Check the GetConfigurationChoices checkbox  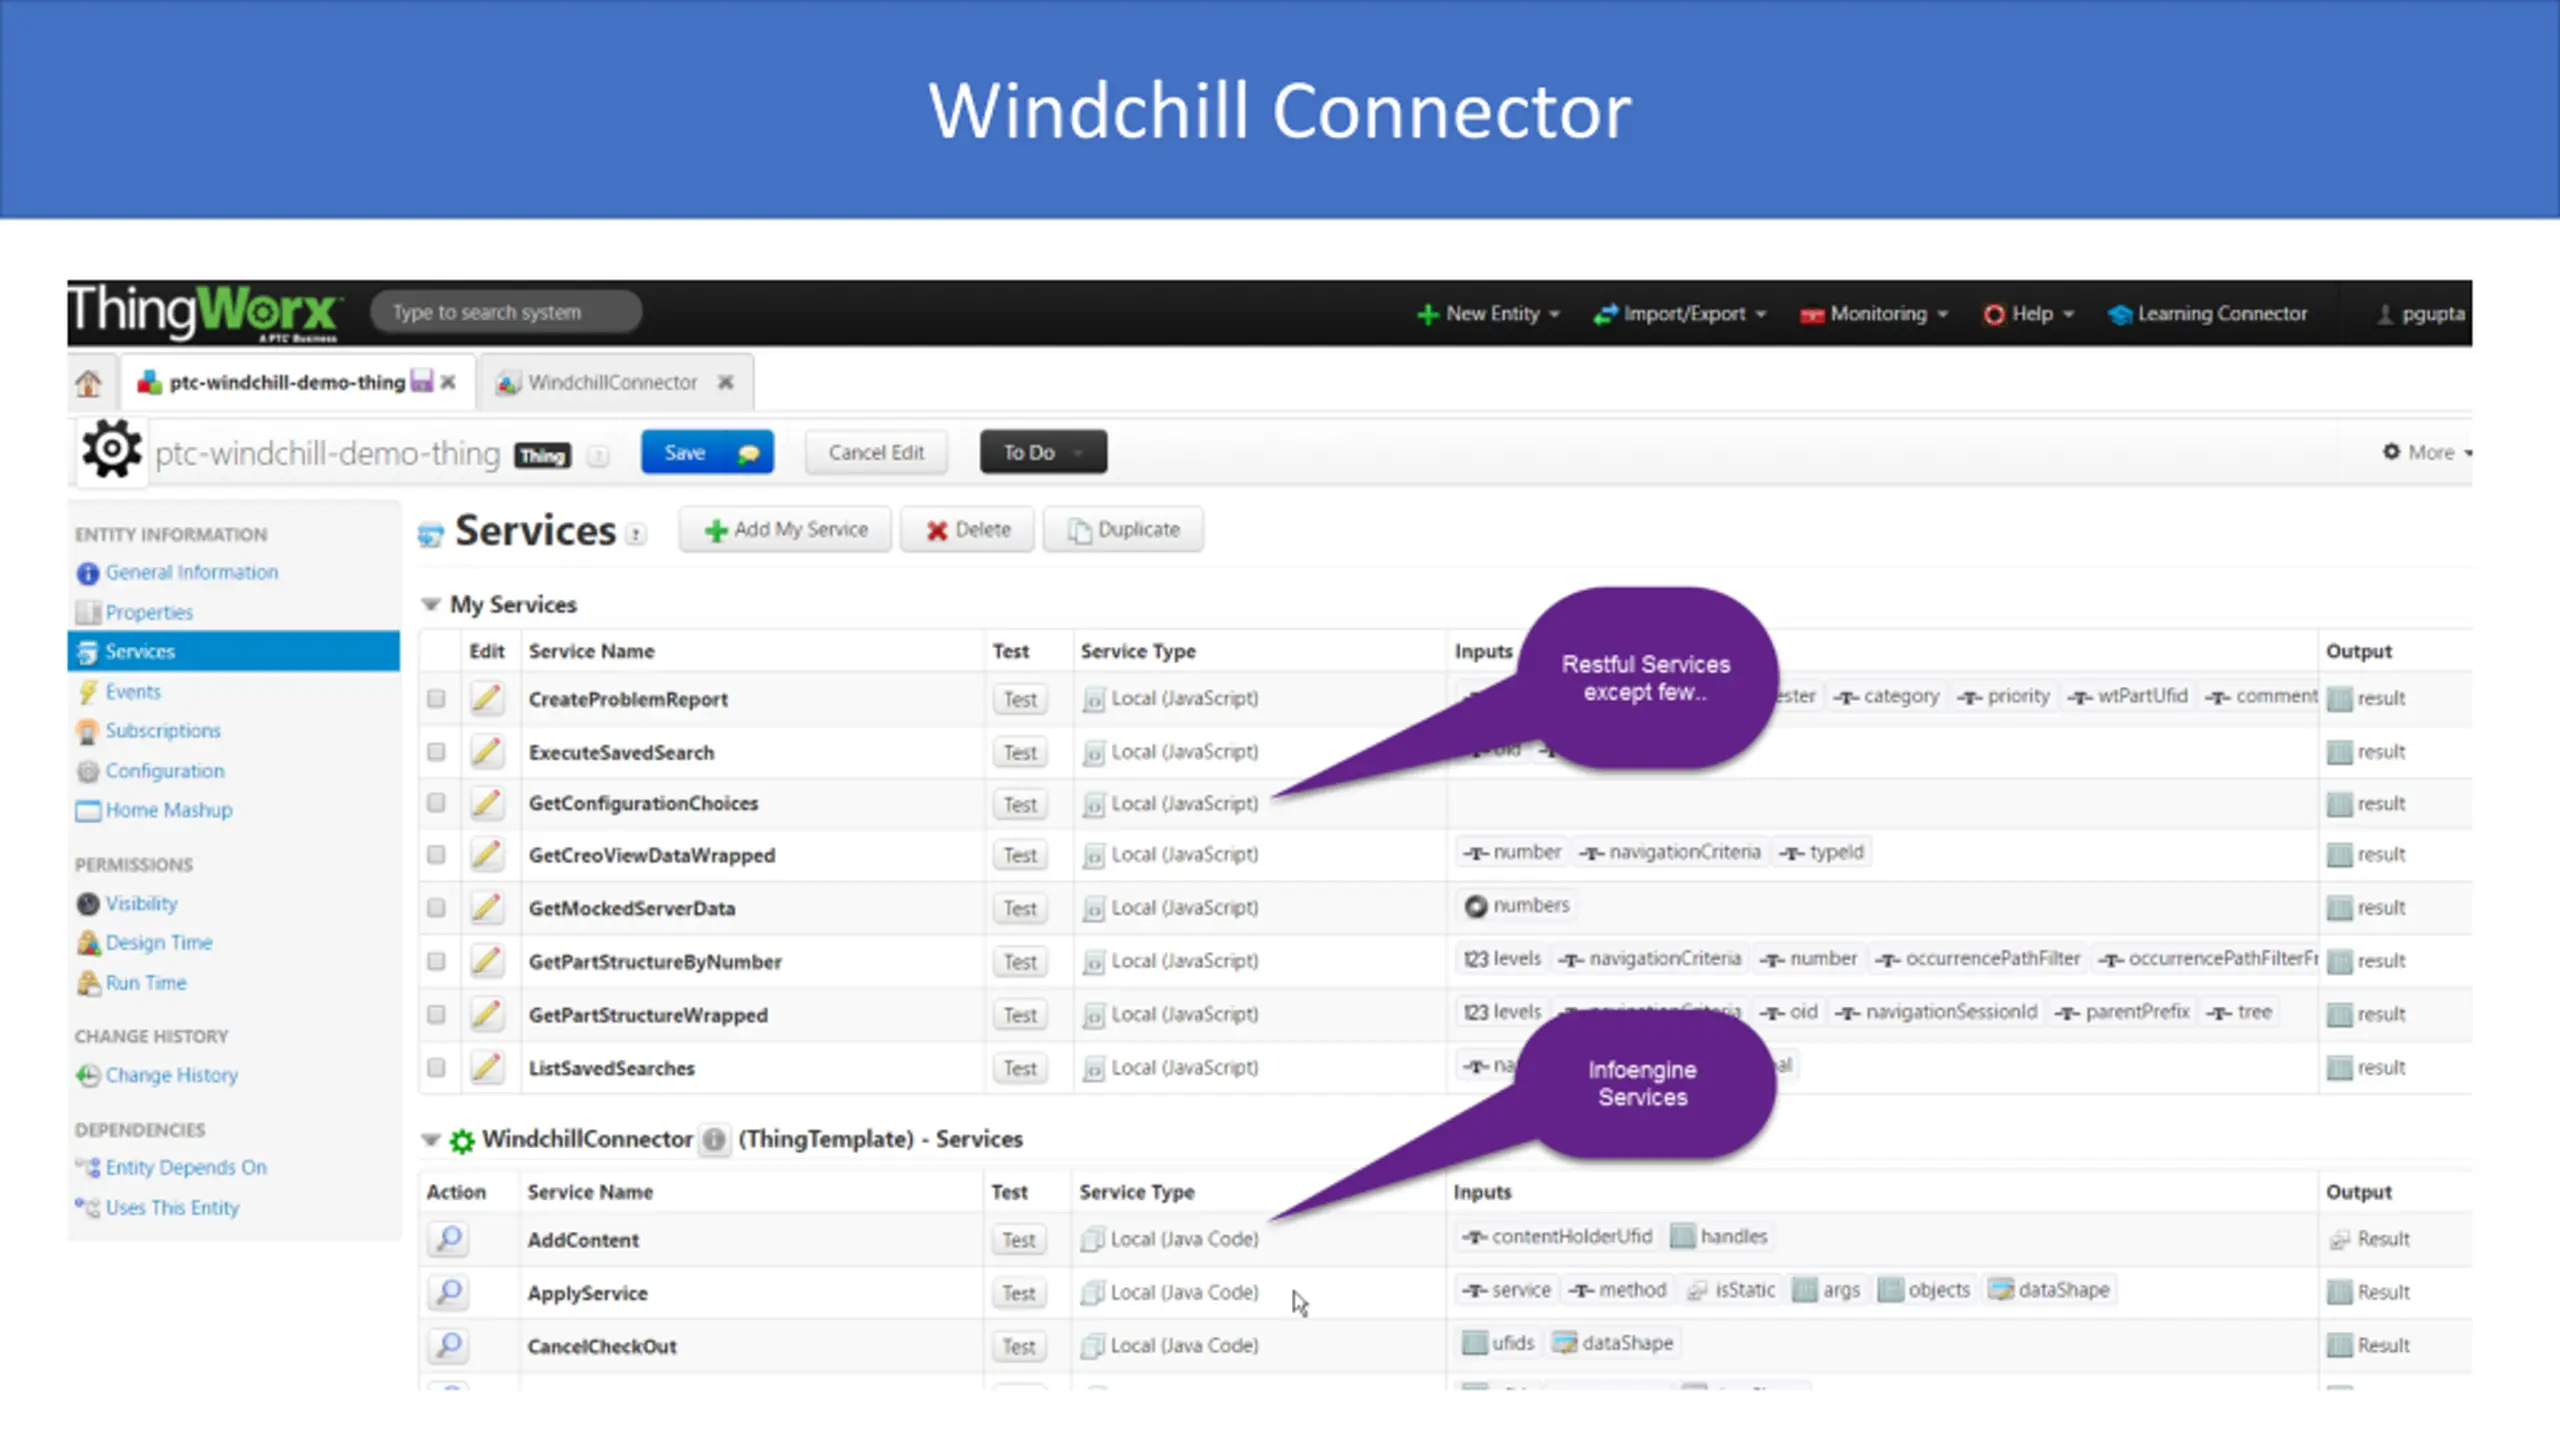tap(436, 803)
